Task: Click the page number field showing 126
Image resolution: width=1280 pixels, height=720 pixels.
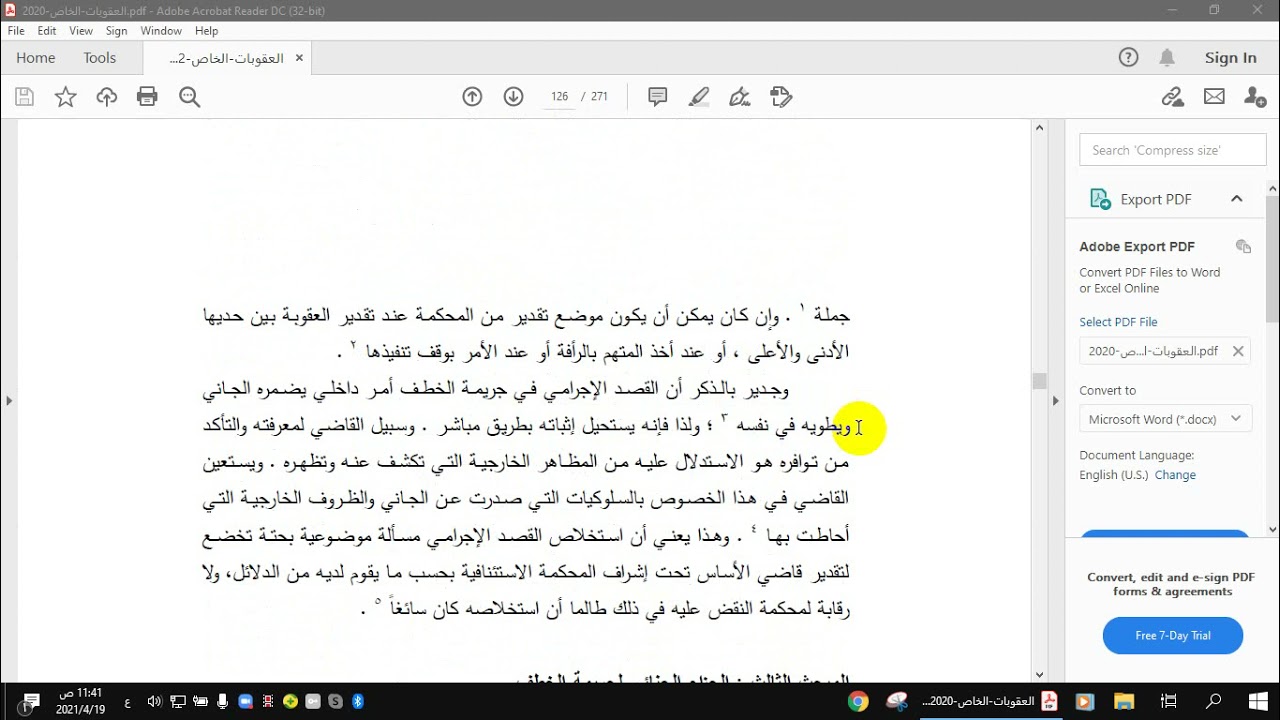Action: [x=559, y=97]
